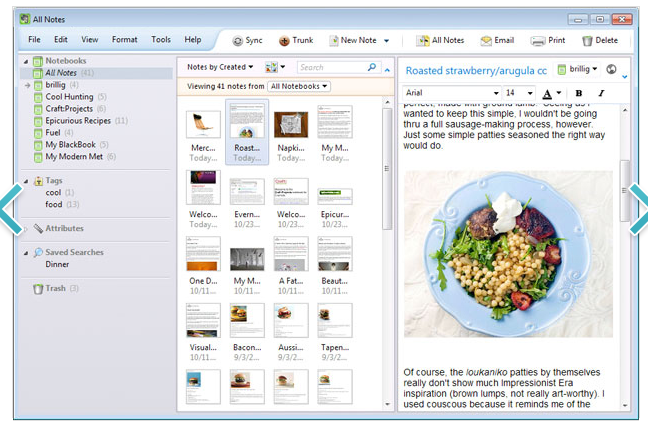Click the globe icon beside brillig

[x=611, y=69]
